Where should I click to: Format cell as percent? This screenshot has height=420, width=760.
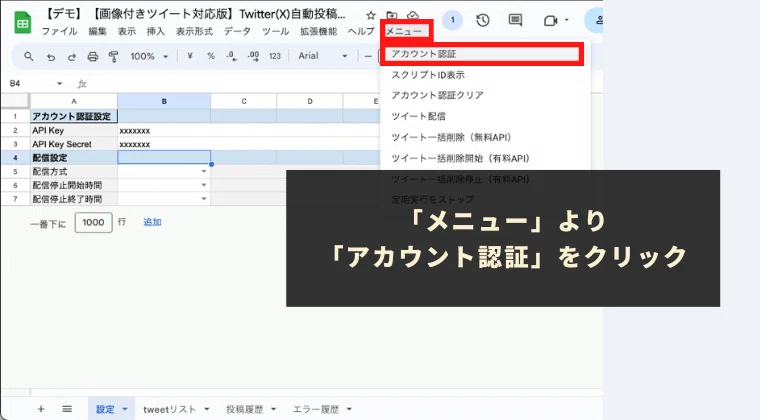(210, 56)
